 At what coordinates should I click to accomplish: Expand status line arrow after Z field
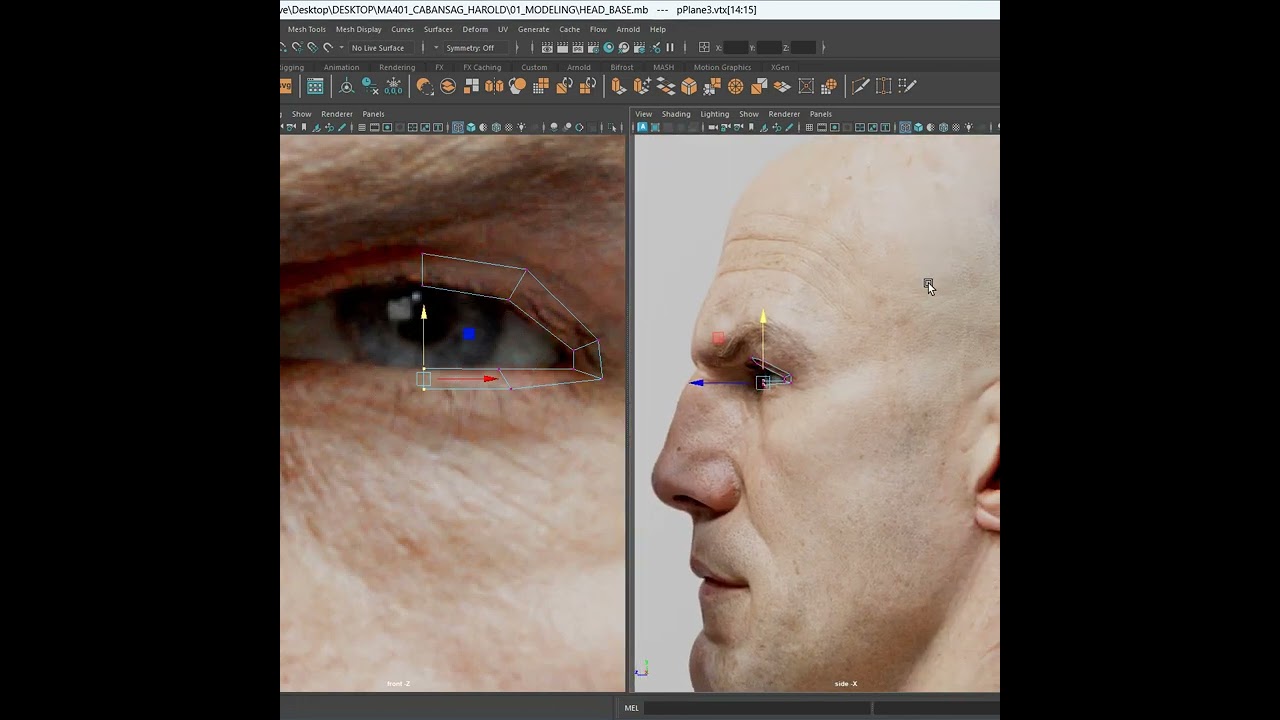coord(823,47)
